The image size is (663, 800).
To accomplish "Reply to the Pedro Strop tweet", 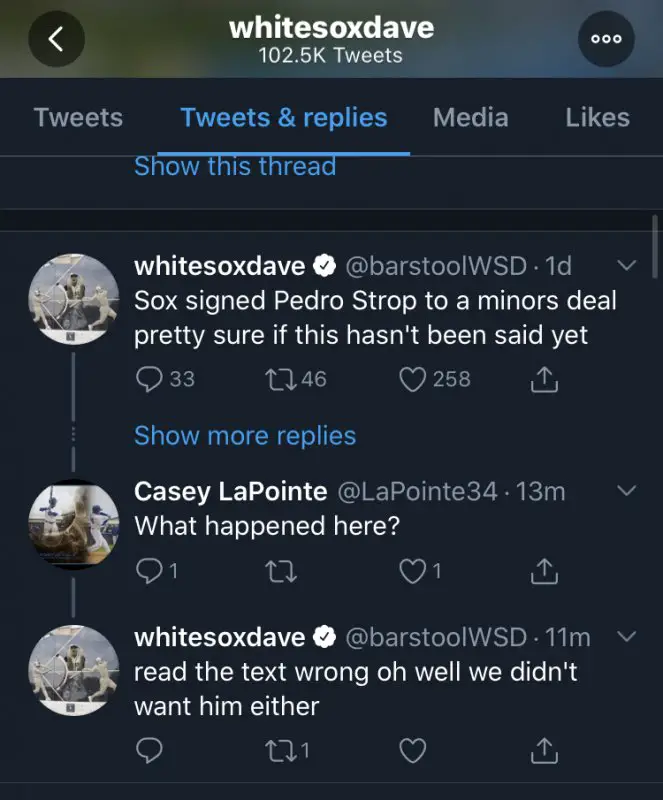I will 148,379.
